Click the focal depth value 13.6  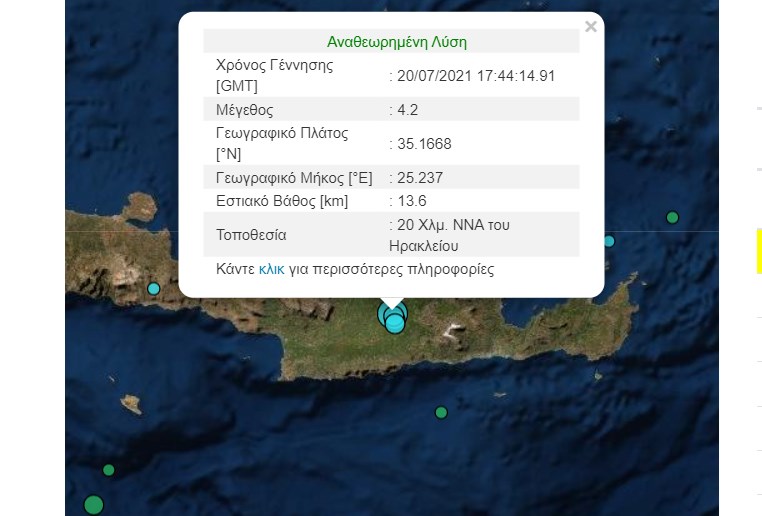(410, 202)
